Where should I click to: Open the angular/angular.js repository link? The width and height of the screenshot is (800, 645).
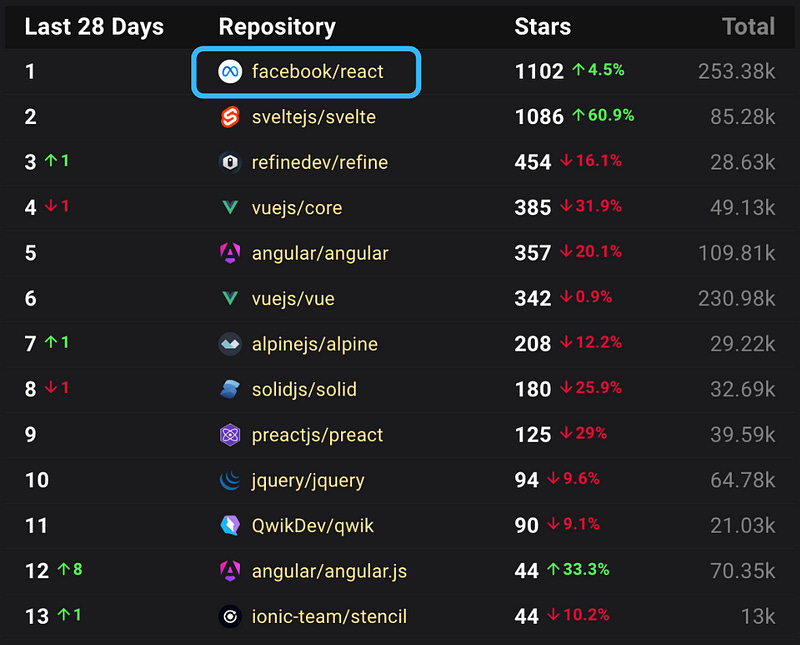click(330, 571)
